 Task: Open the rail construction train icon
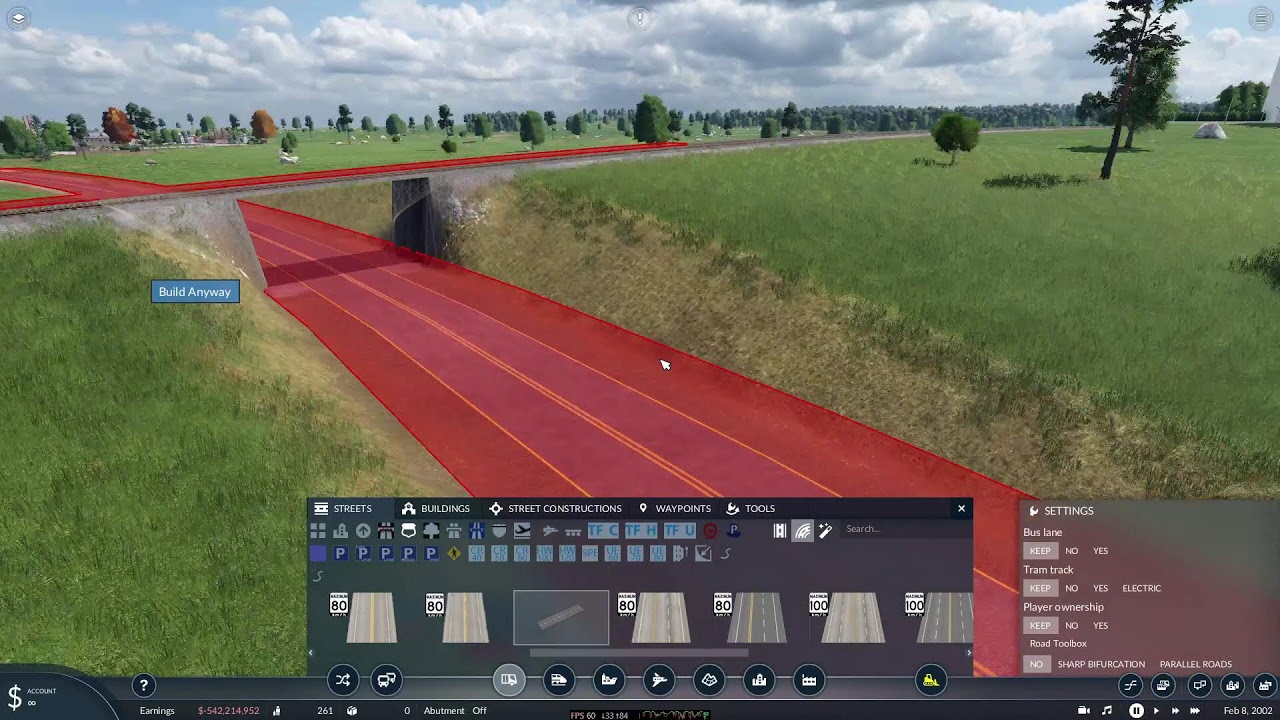[559, 681]
